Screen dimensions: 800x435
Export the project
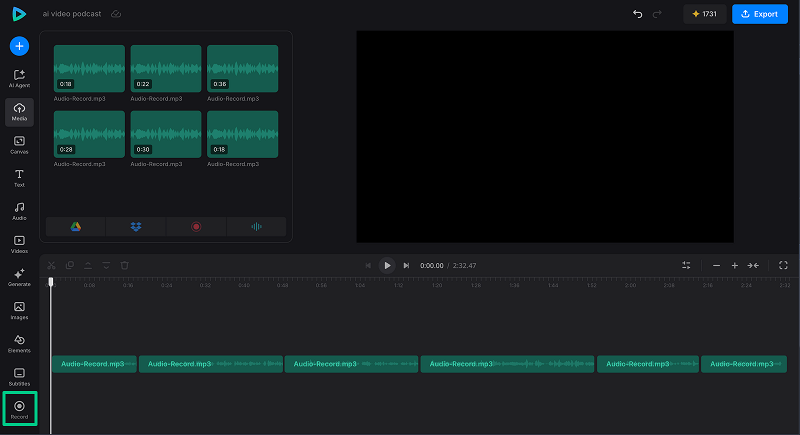click(760, 14)
